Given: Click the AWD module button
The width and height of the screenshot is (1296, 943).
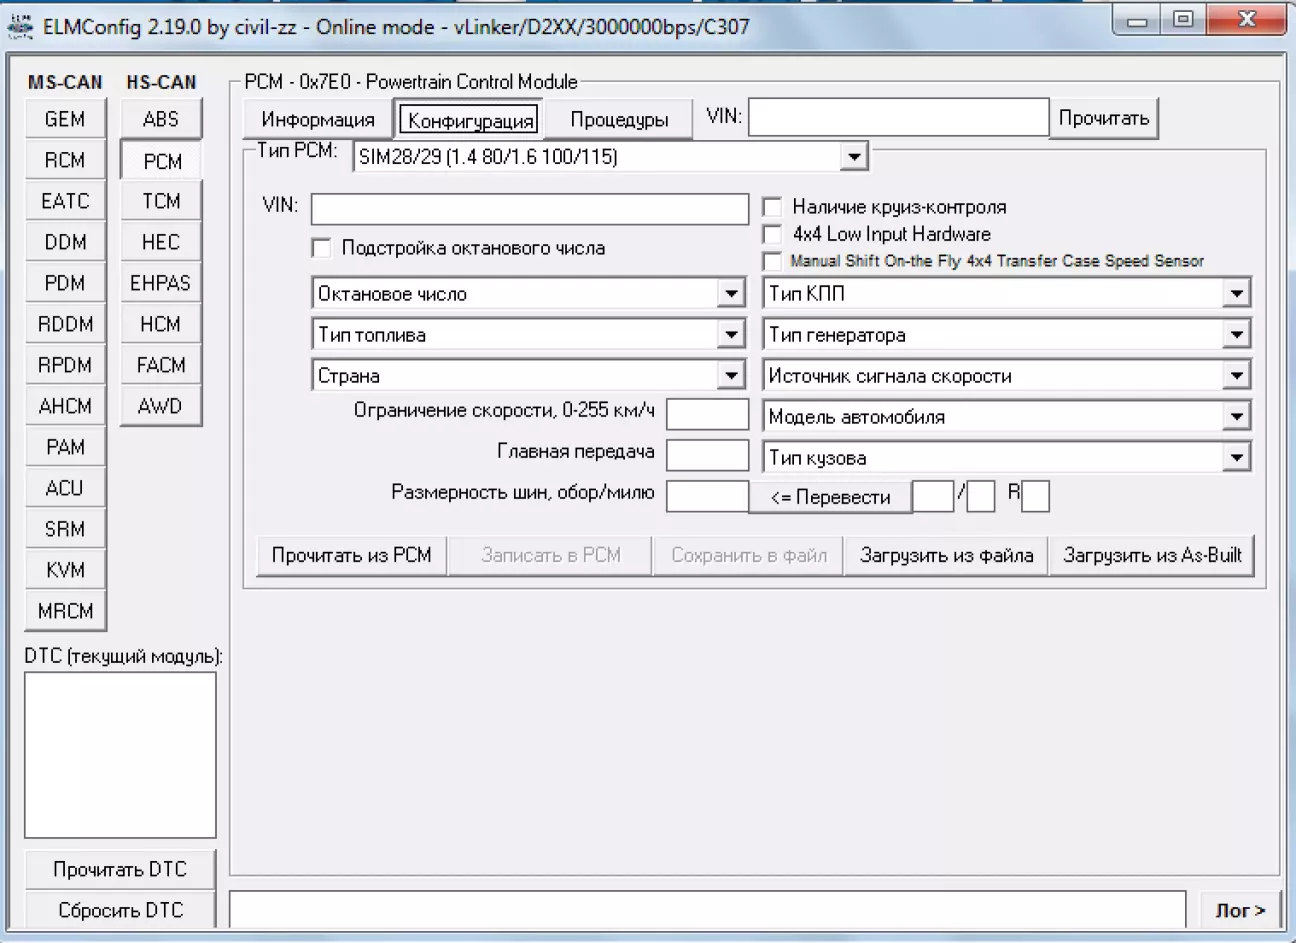Looking at the screenshot, I should [160, 406].
